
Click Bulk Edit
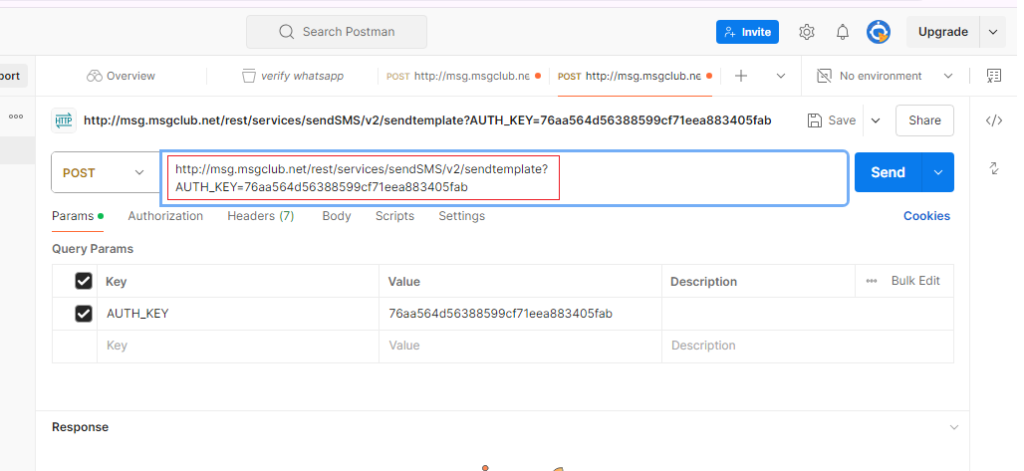916,281
